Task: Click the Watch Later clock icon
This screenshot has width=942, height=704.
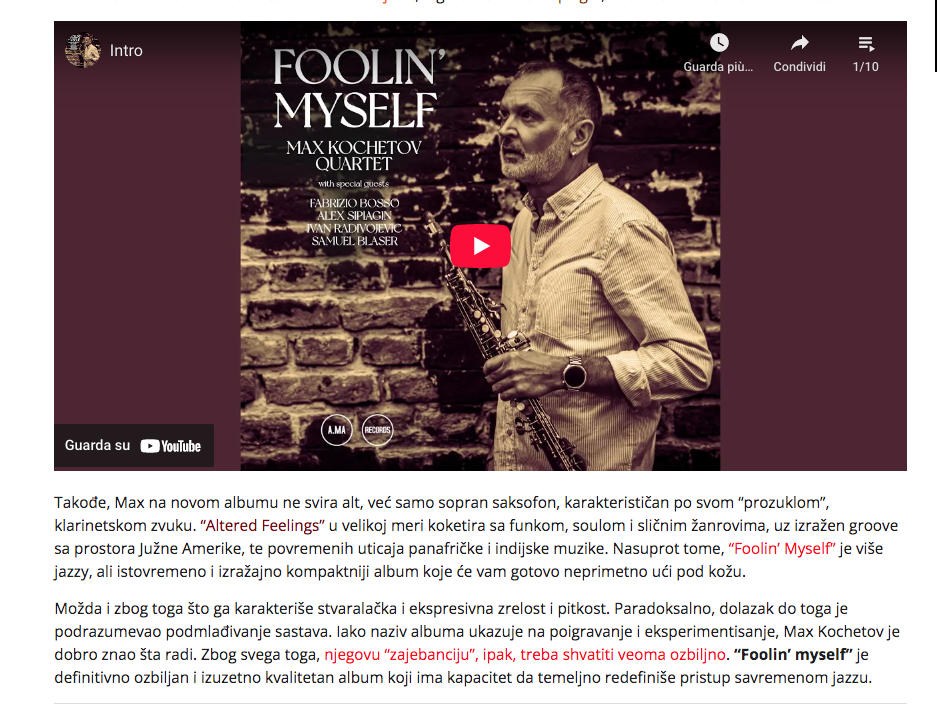Action: (719, 43)
